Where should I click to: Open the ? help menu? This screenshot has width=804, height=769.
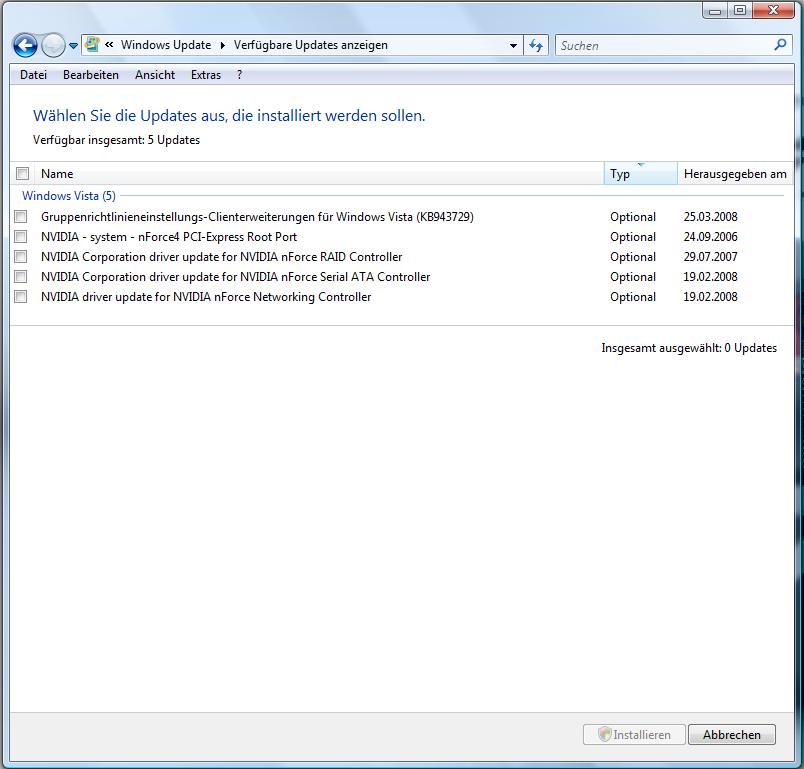239,75
